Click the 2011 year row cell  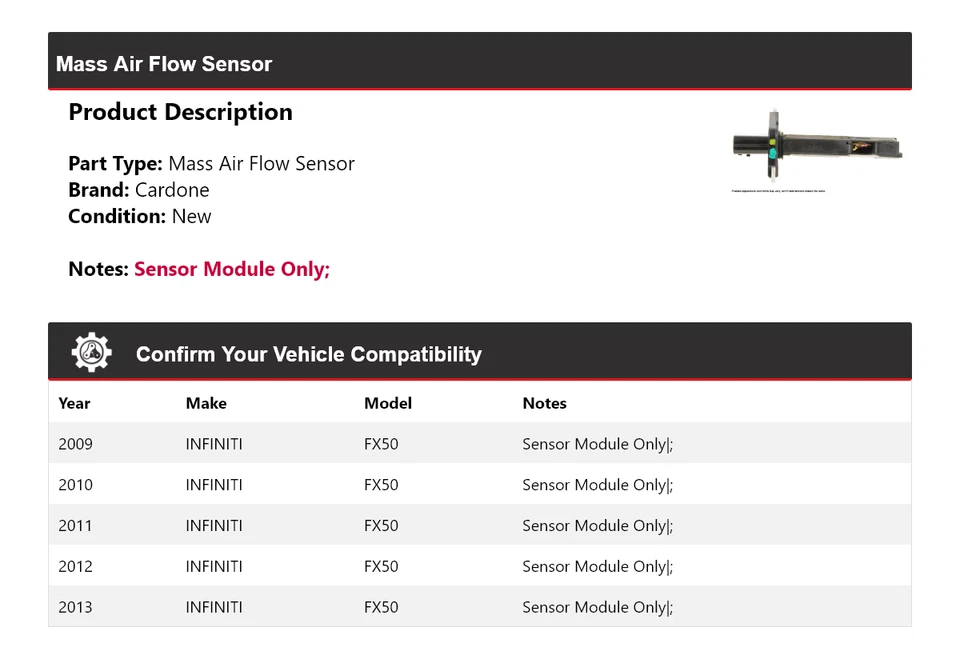point(75,526)
